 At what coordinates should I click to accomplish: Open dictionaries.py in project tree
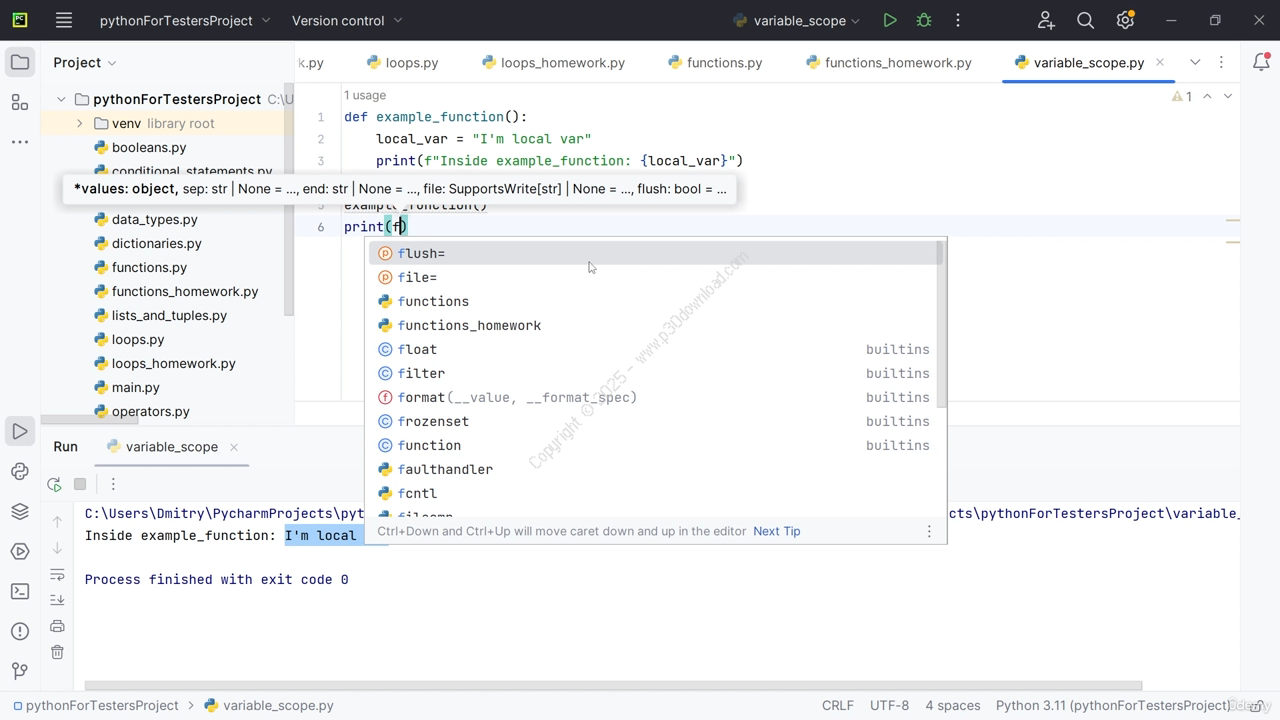(156, 243)
